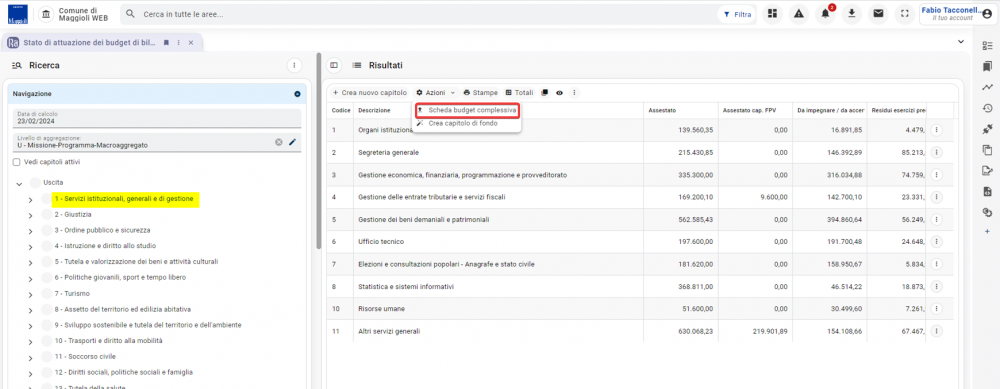1000x389 pixels.
Task: Expand 10 - Trasporti e diritto alla mobilità
Action: [x=30, y=342]
